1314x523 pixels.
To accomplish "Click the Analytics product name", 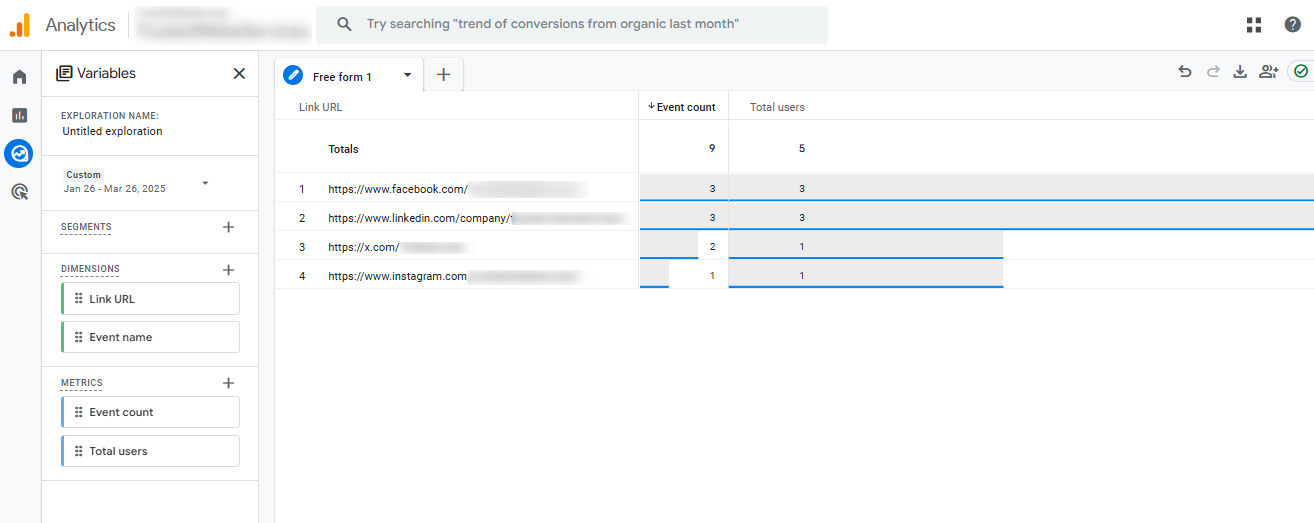I will (x=80, y=25).
